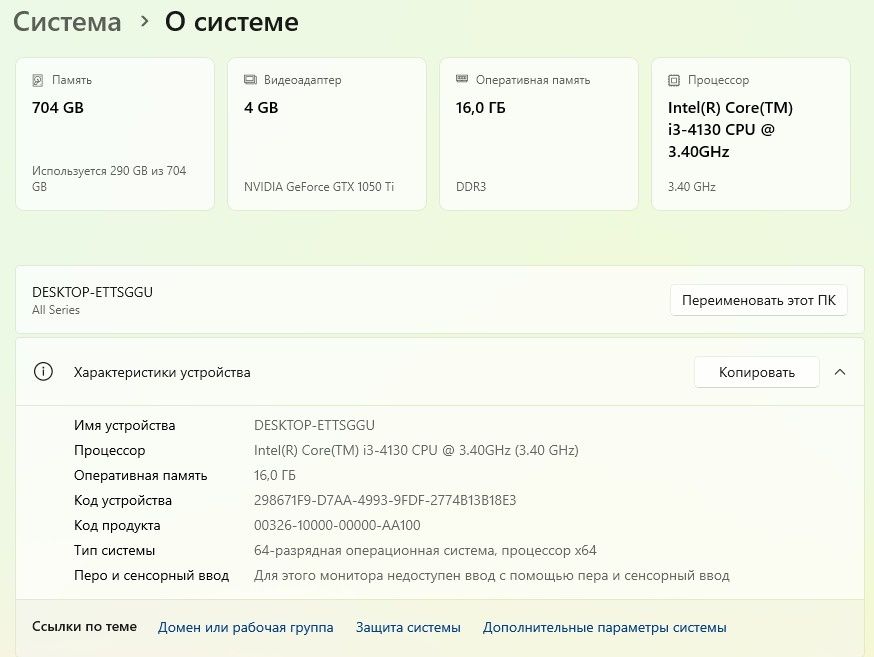Screen dimensions: 874x657
Task: Copy device specs with Копировать button
Action: (x=756, y=372)
